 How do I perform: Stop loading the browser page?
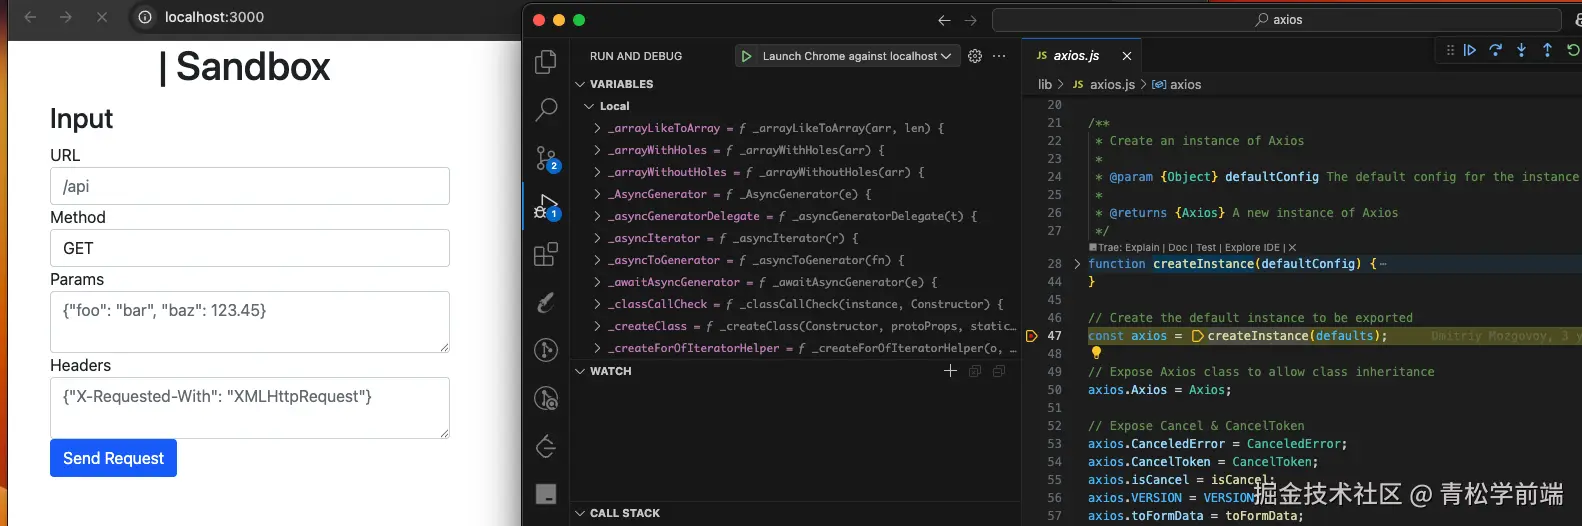click(102, 17)
